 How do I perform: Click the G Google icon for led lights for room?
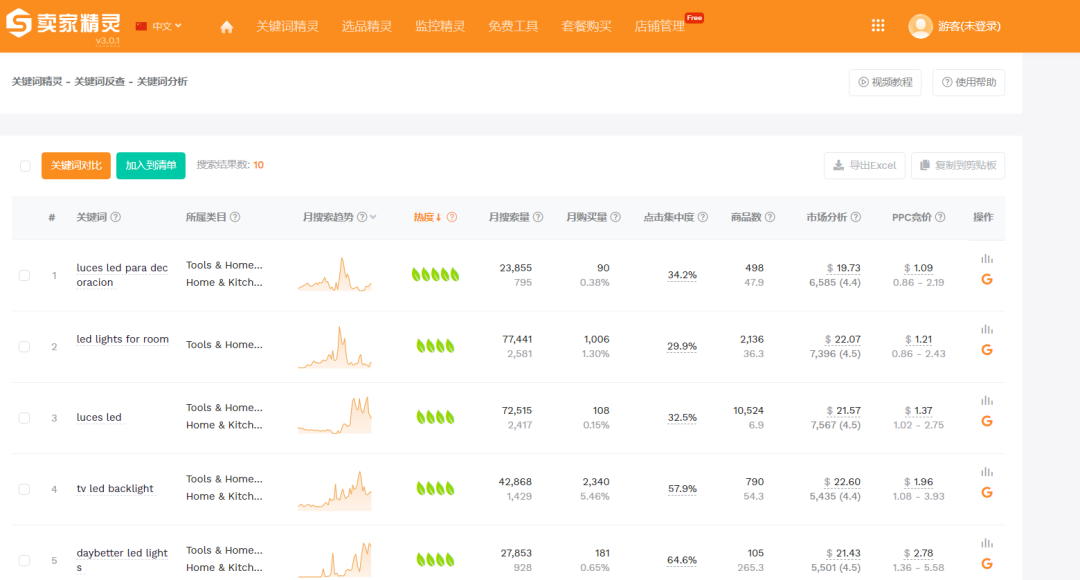coord(986,351)
